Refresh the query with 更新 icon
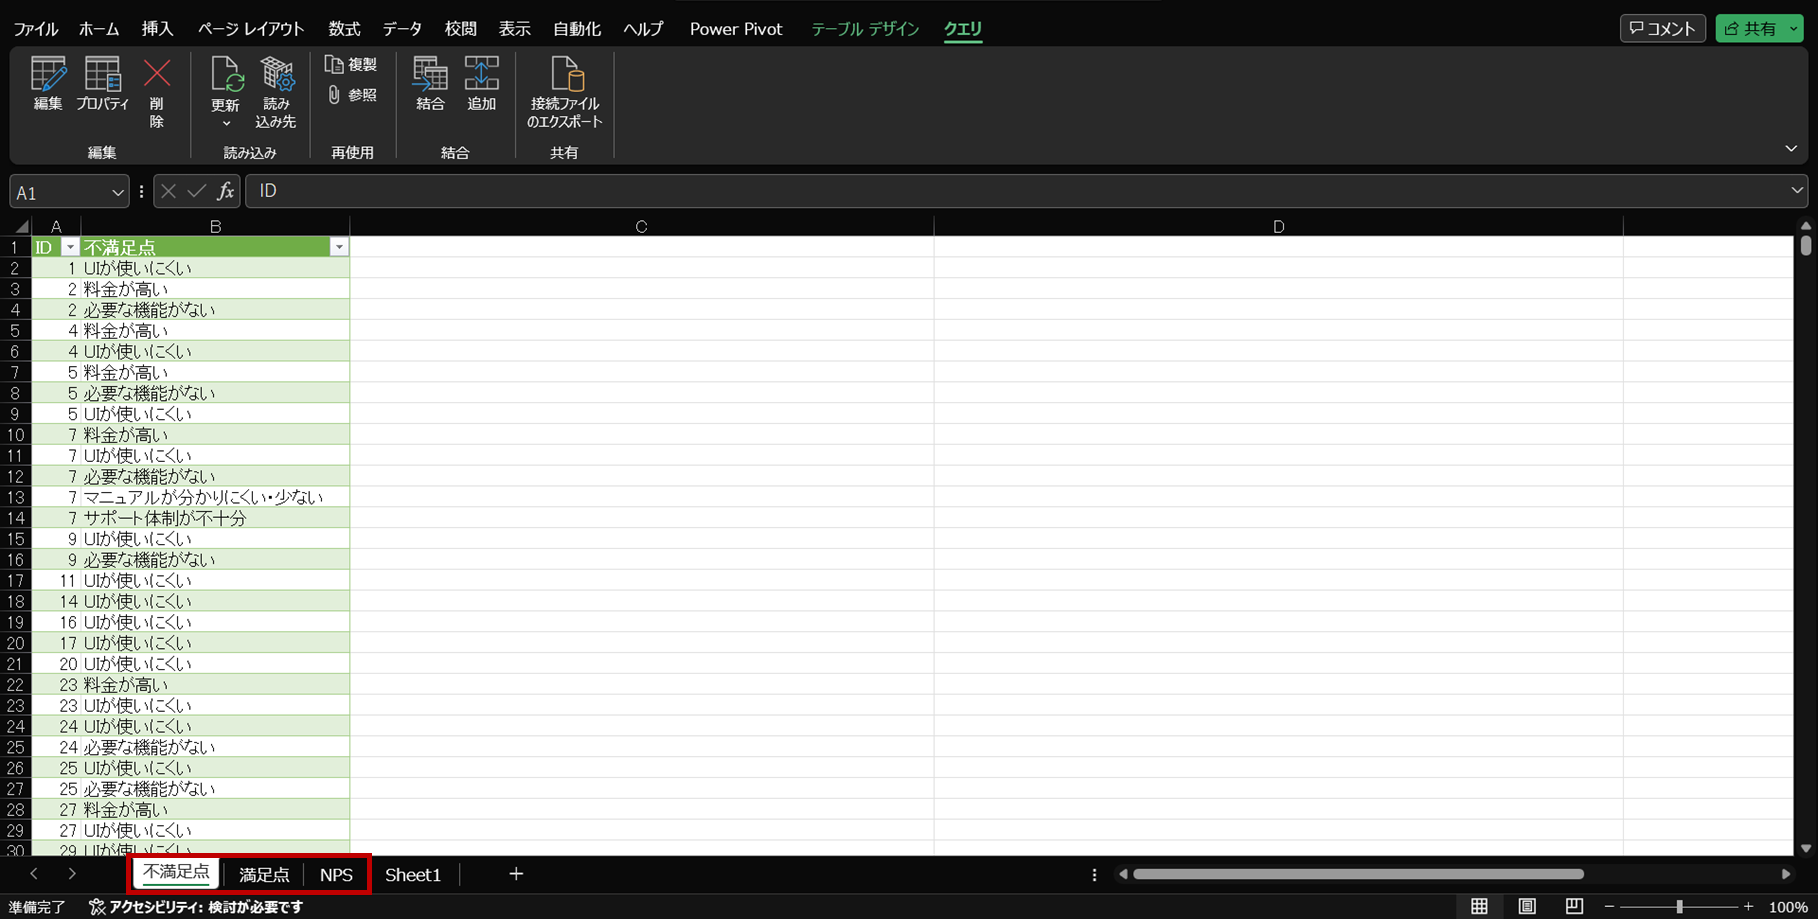 226,76
